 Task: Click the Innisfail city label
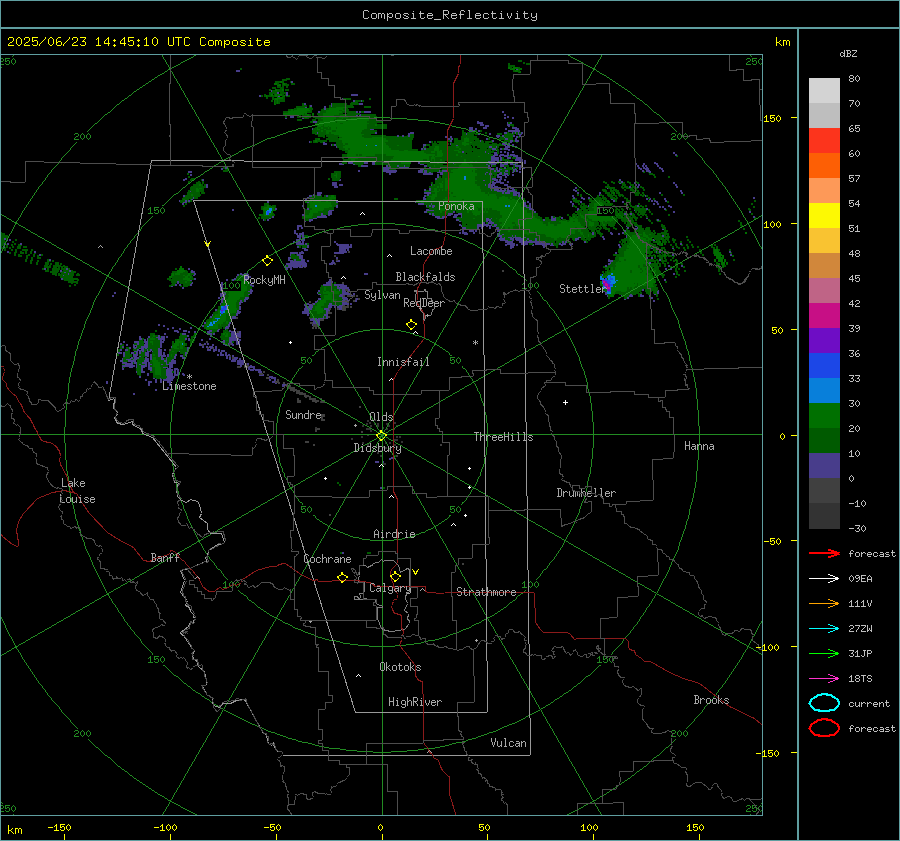click(x=403, y=362)
